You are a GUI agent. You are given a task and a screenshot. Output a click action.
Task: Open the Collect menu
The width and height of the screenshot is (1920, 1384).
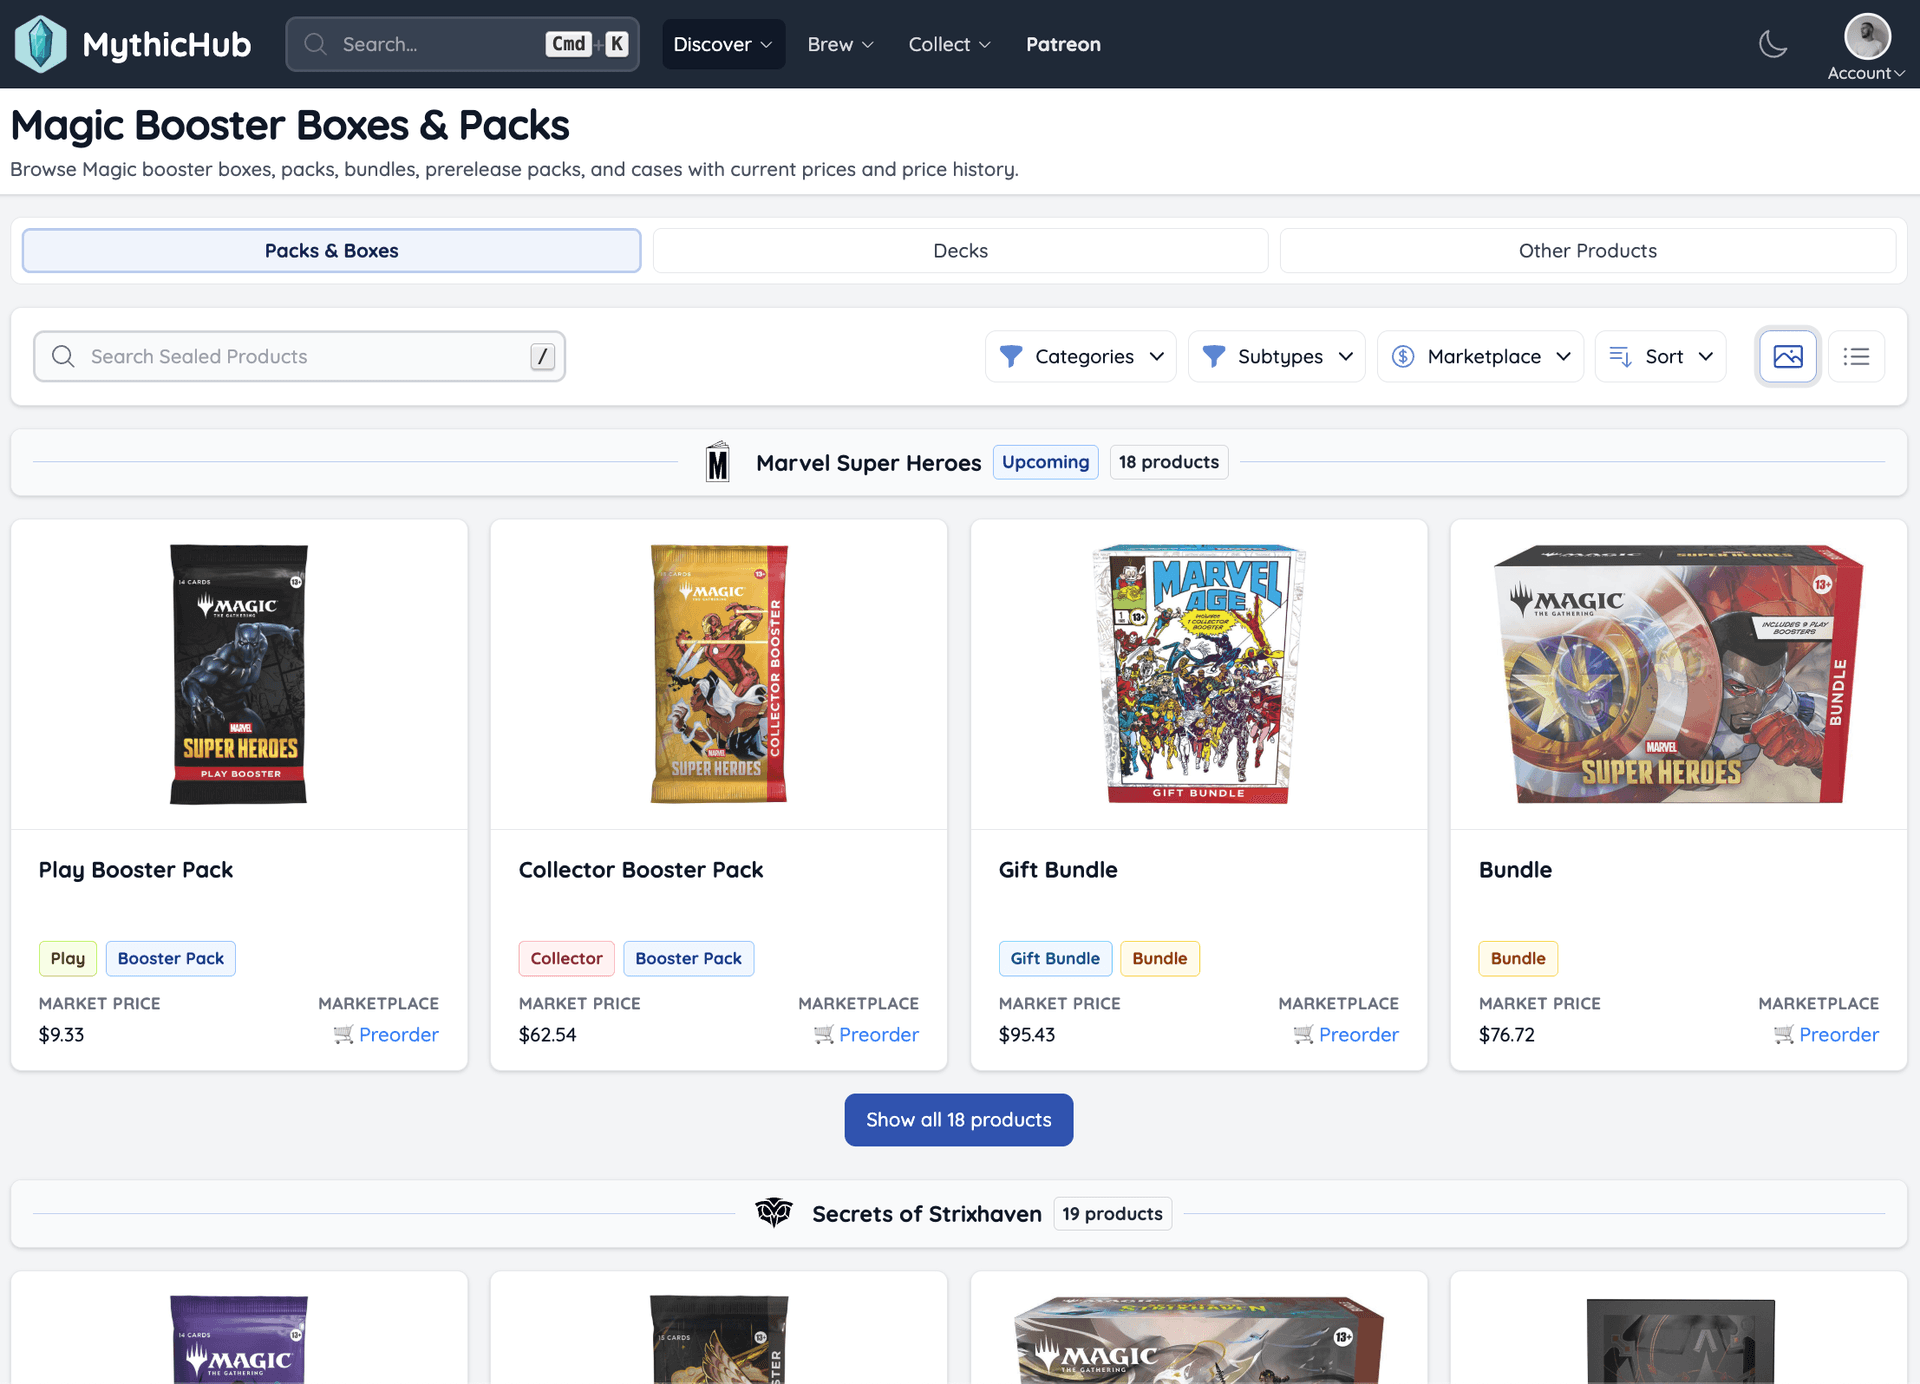949,44
